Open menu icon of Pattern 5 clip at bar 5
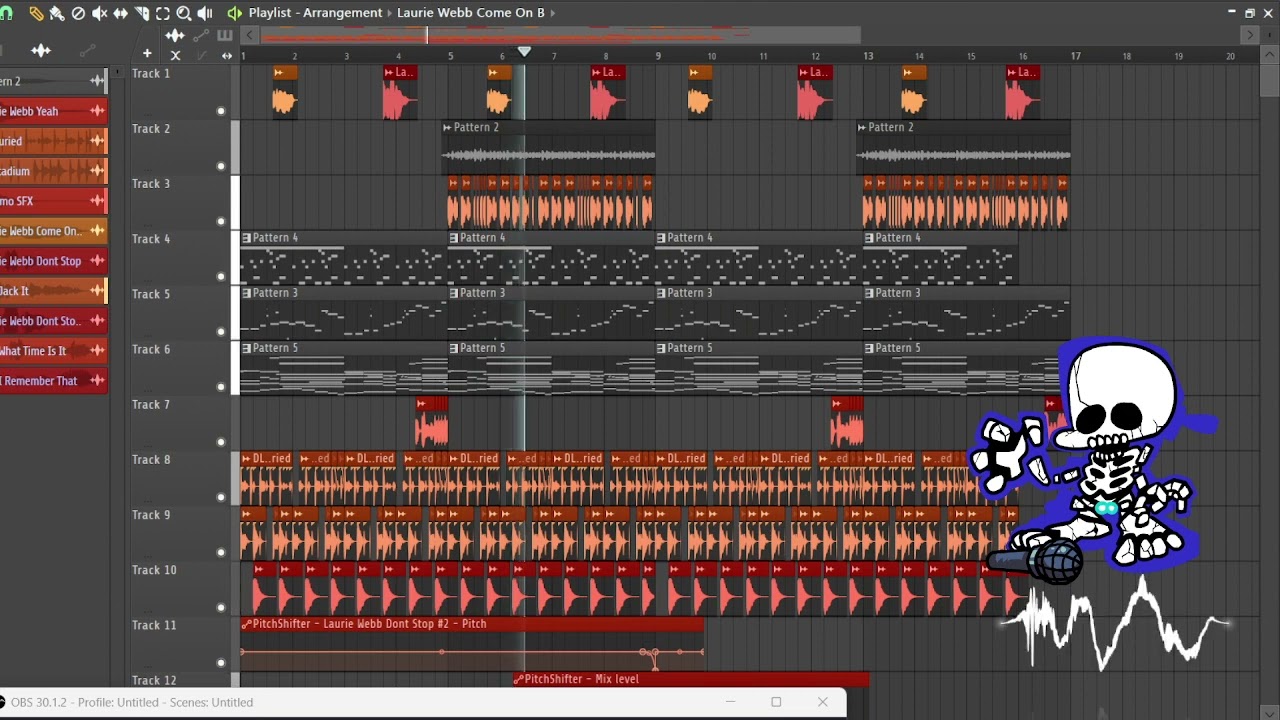 [x=453, y=348]
